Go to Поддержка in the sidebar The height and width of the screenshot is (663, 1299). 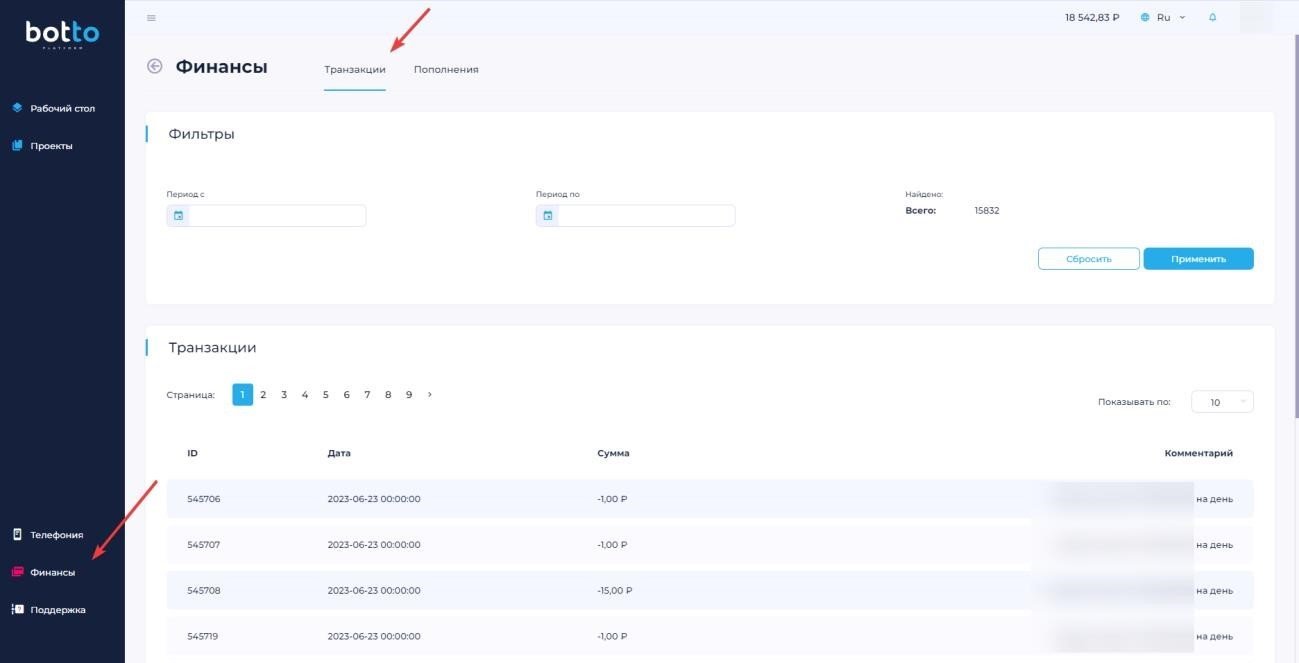pos(57,610)
